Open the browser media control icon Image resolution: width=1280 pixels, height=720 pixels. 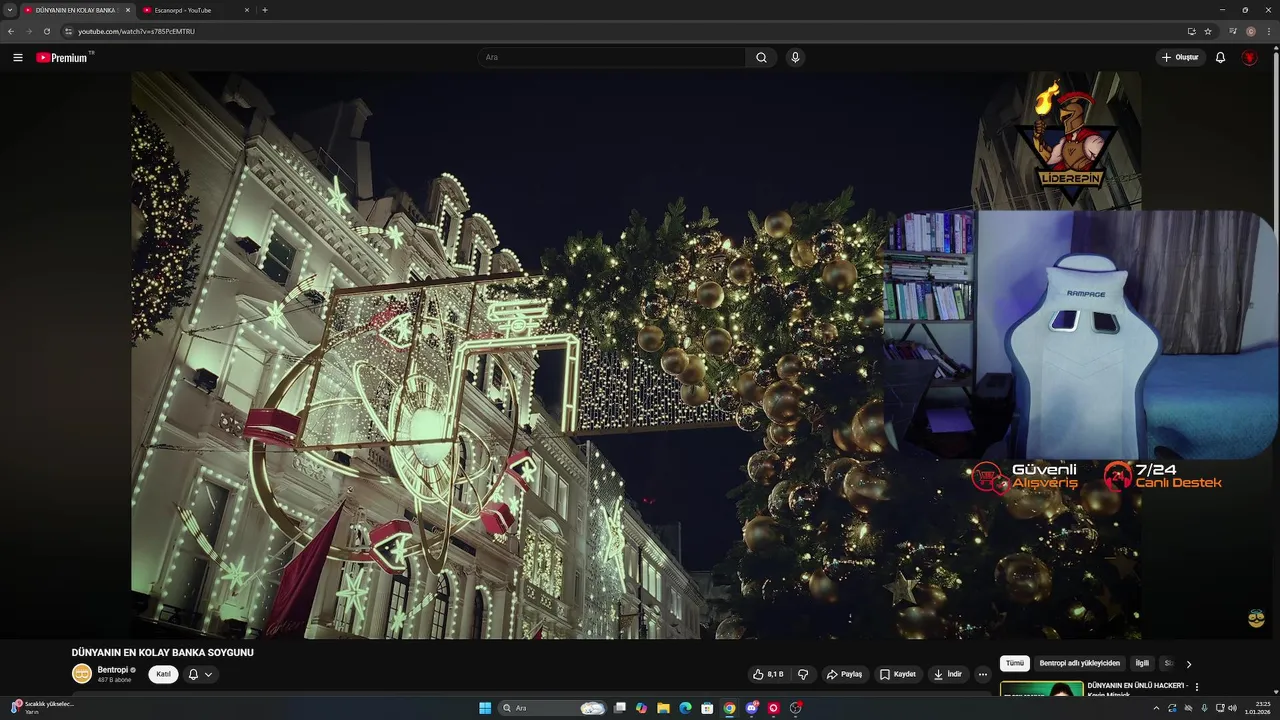coord(1233,31)
